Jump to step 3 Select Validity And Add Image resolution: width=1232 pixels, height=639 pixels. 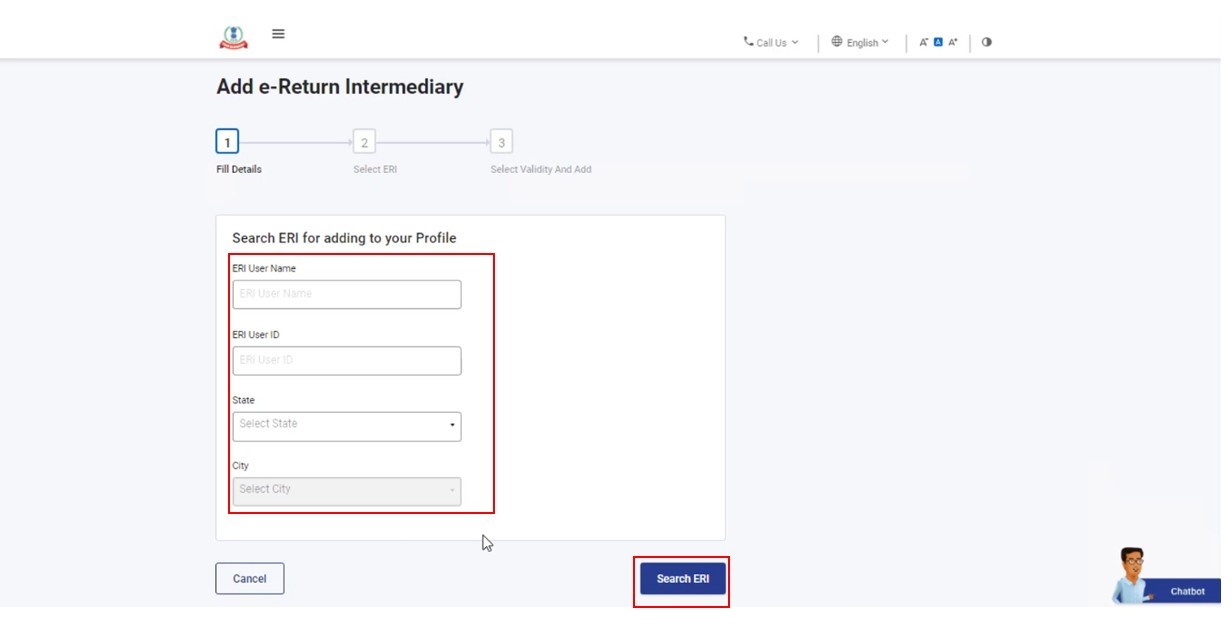point(501,143)
